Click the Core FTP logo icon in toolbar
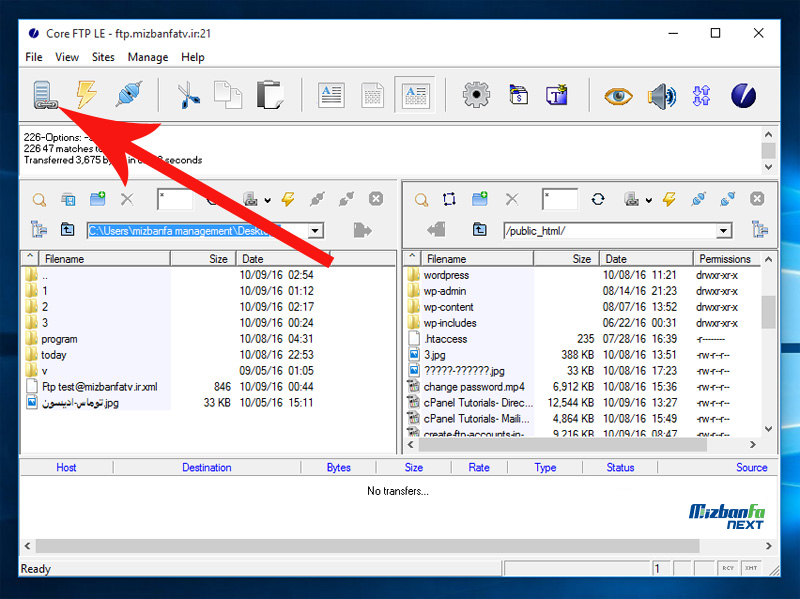The height and width of the screenshot is (599, 800). pyautogui.click(x=743, y=95)
